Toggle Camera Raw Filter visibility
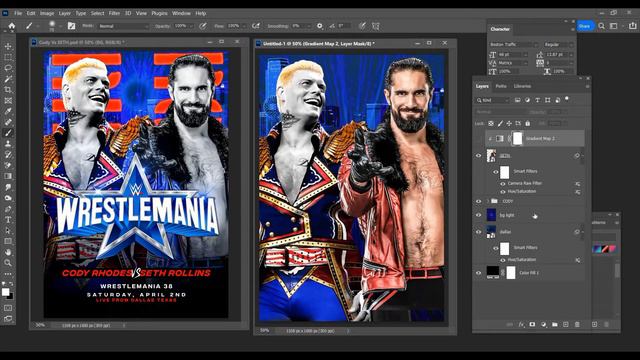 pyautogui.click(x=503, y=184)
